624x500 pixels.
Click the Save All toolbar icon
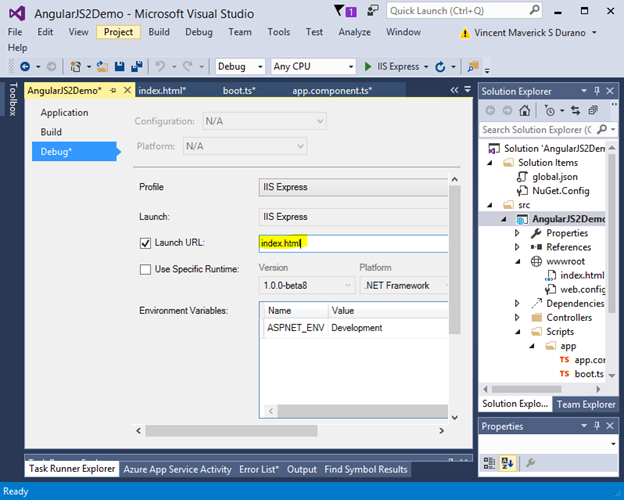pos(134,67)
